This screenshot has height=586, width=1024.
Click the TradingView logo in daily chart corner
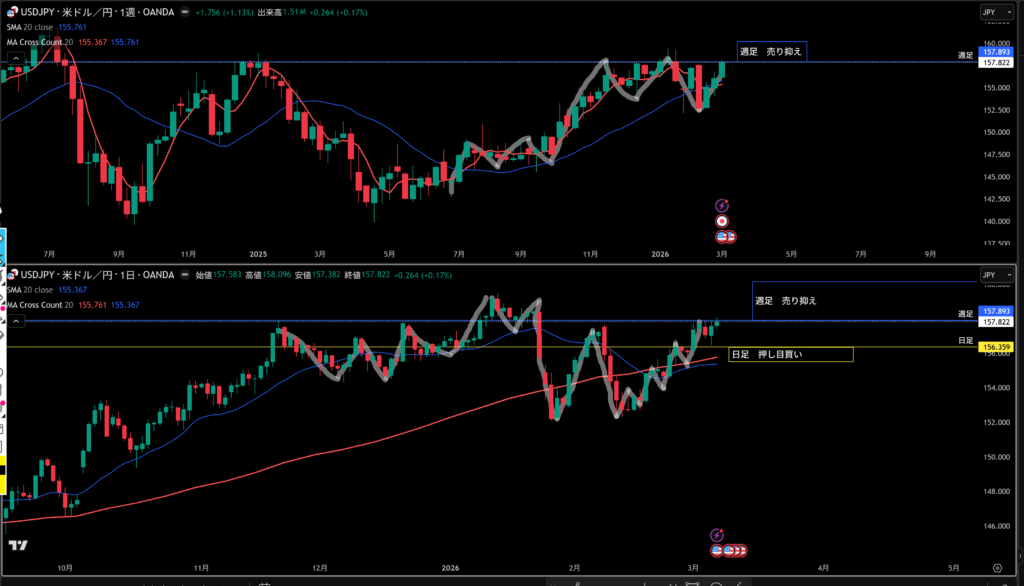pos(17,545)
